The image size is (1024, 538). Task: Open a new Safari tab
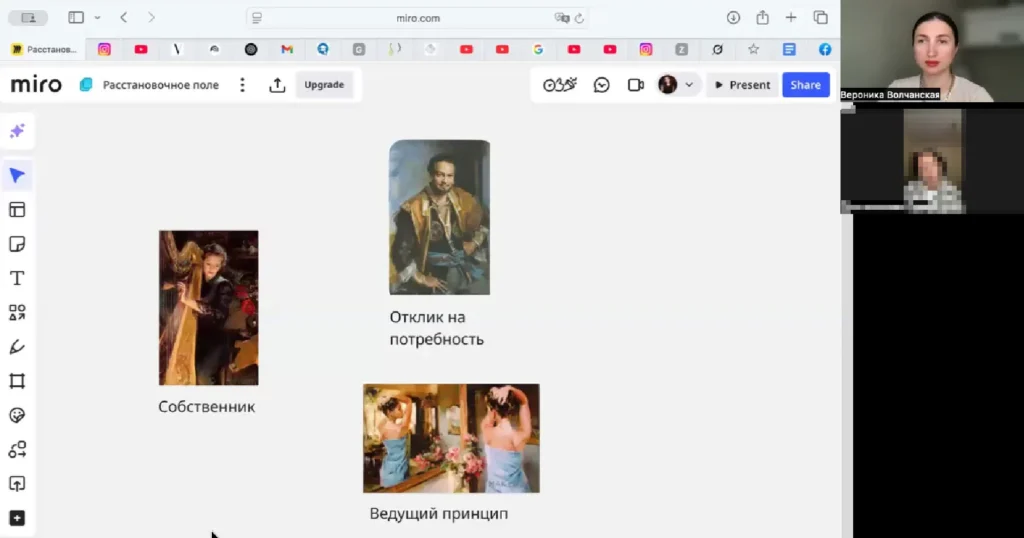[x=791, y=18]
